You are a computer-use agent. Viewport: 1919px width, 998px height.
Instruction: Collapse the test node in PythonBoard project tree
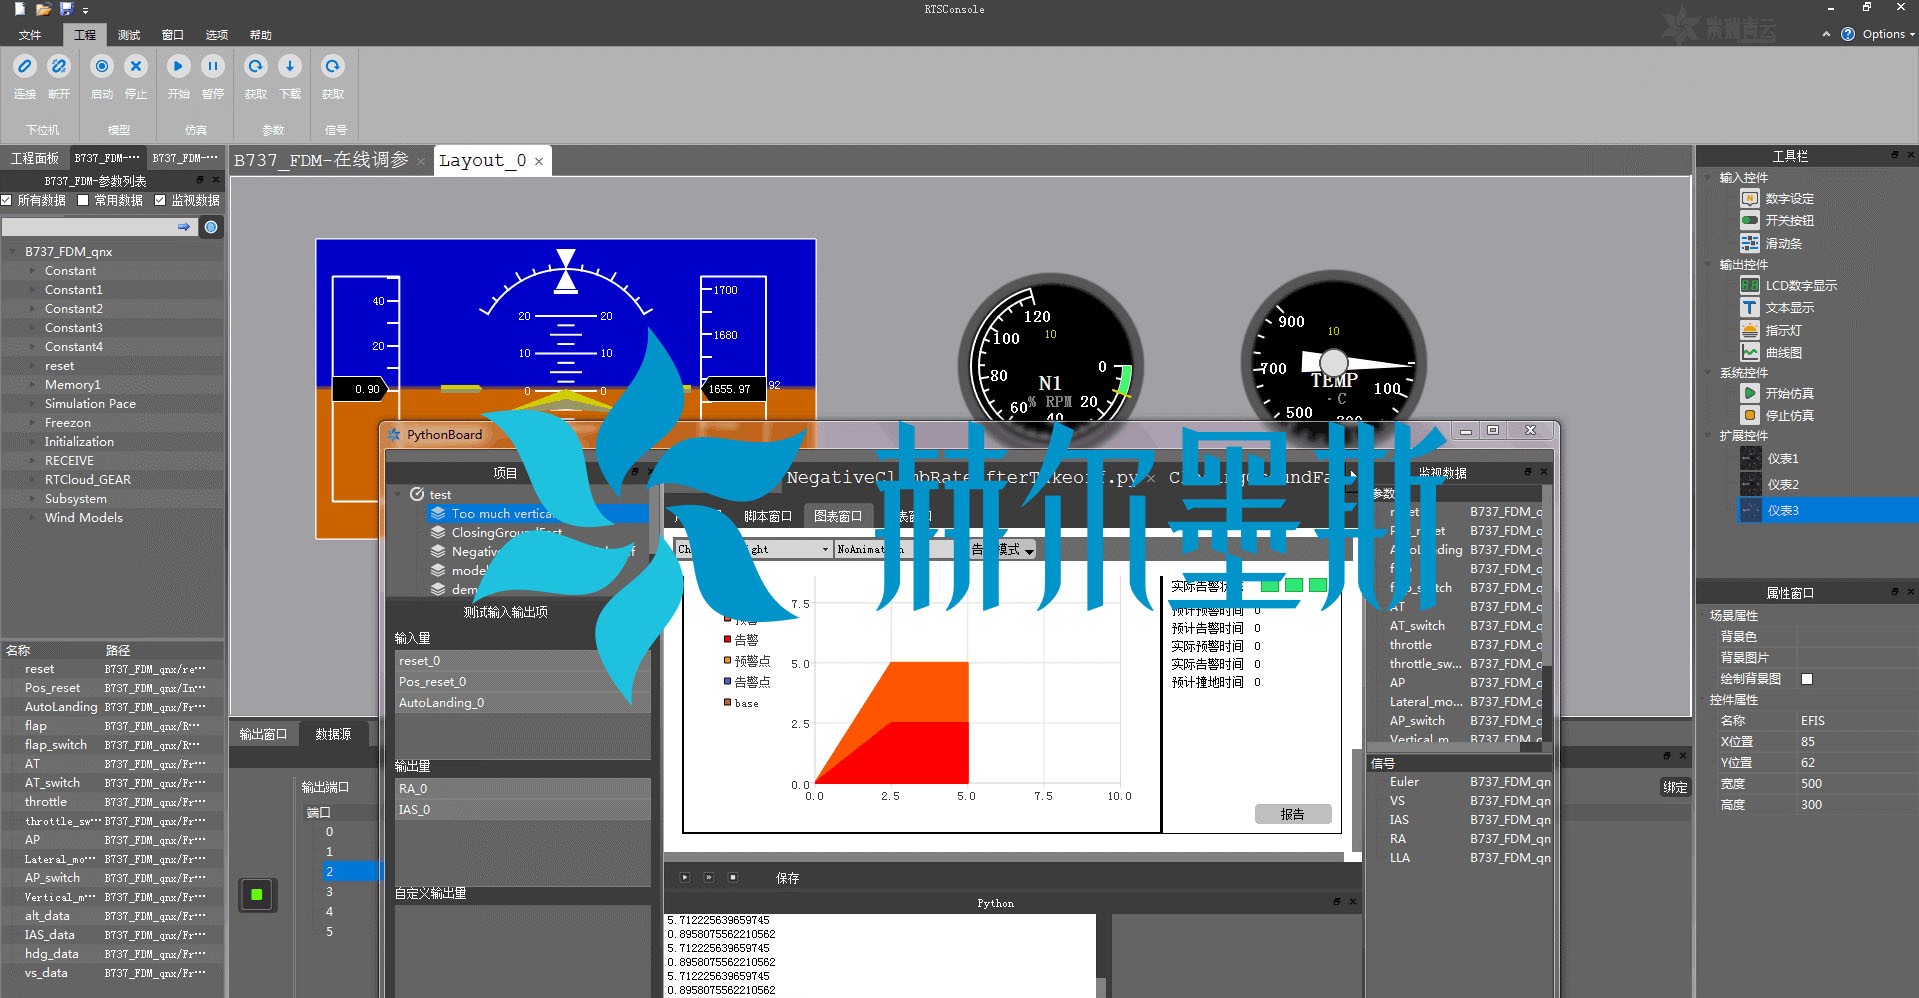pos(398,494)
